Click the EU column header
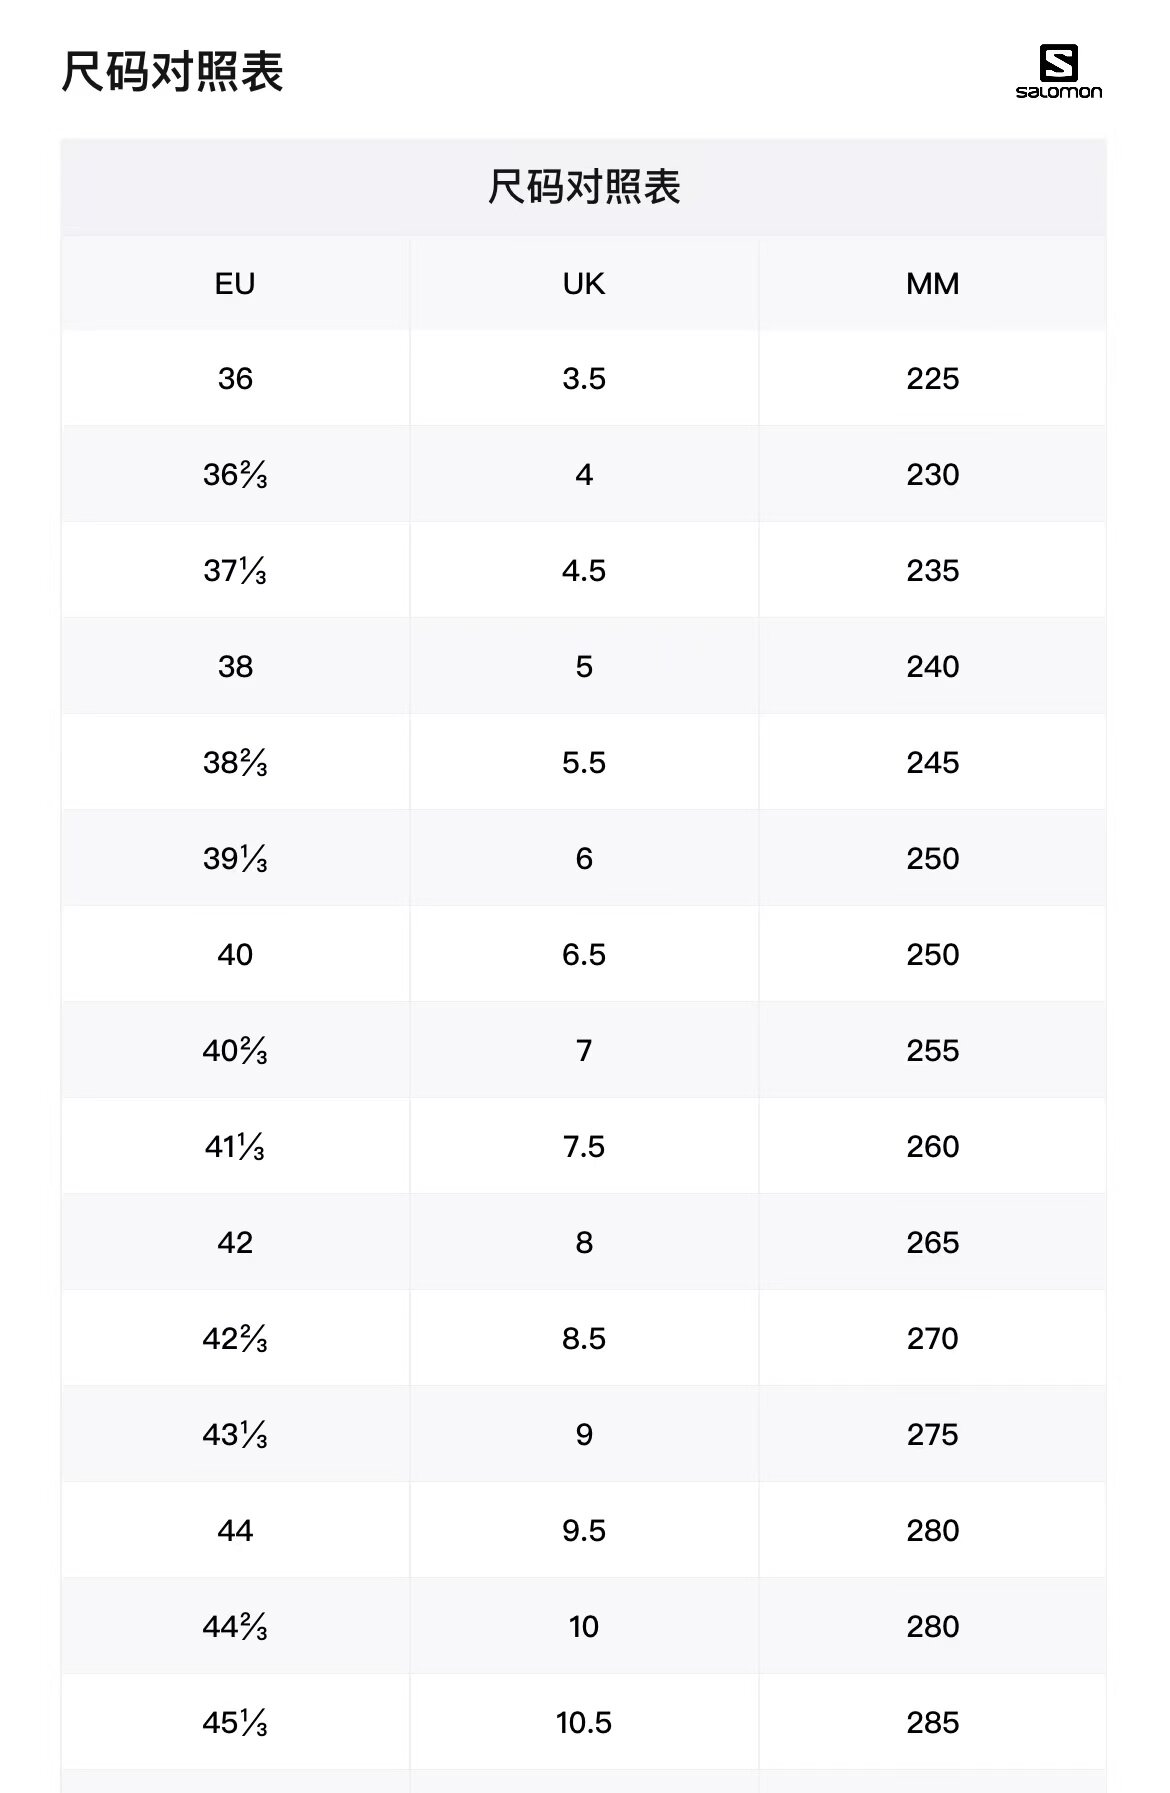This screenshot has width=1170, height=1793. click(235, 284)
